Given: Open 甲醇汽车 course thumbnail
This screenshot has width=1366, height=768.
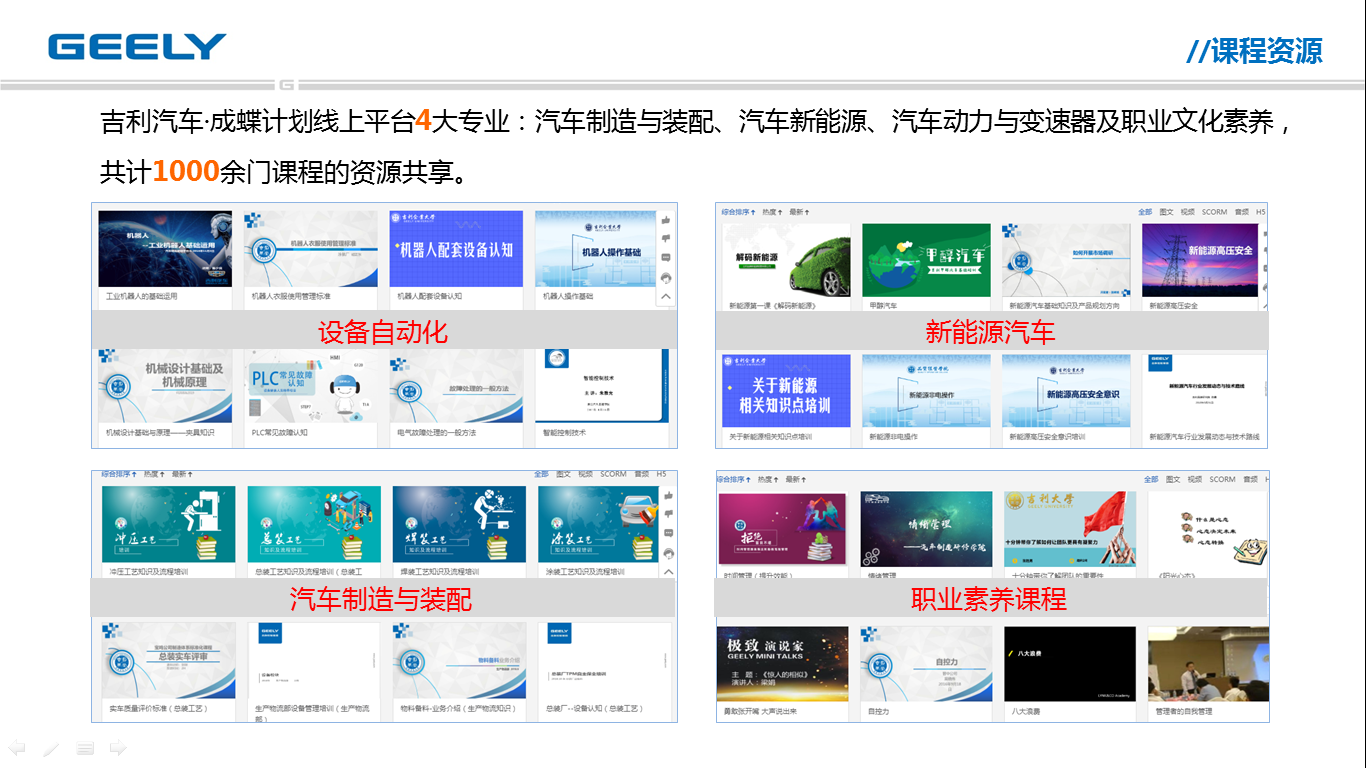Looking at the screenshot, I should click(x=926, y=260).
